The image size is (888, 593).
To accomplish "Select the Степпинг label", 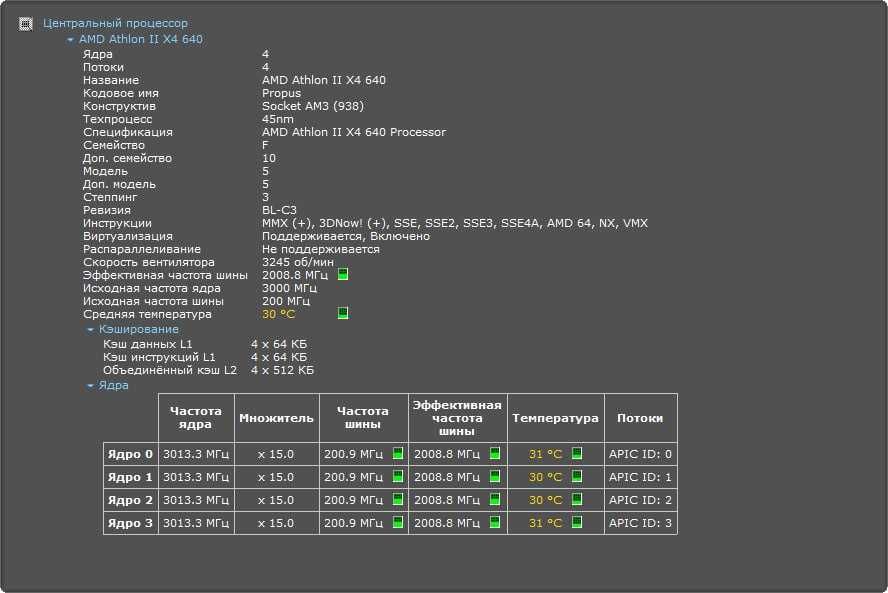I will 110,197.
